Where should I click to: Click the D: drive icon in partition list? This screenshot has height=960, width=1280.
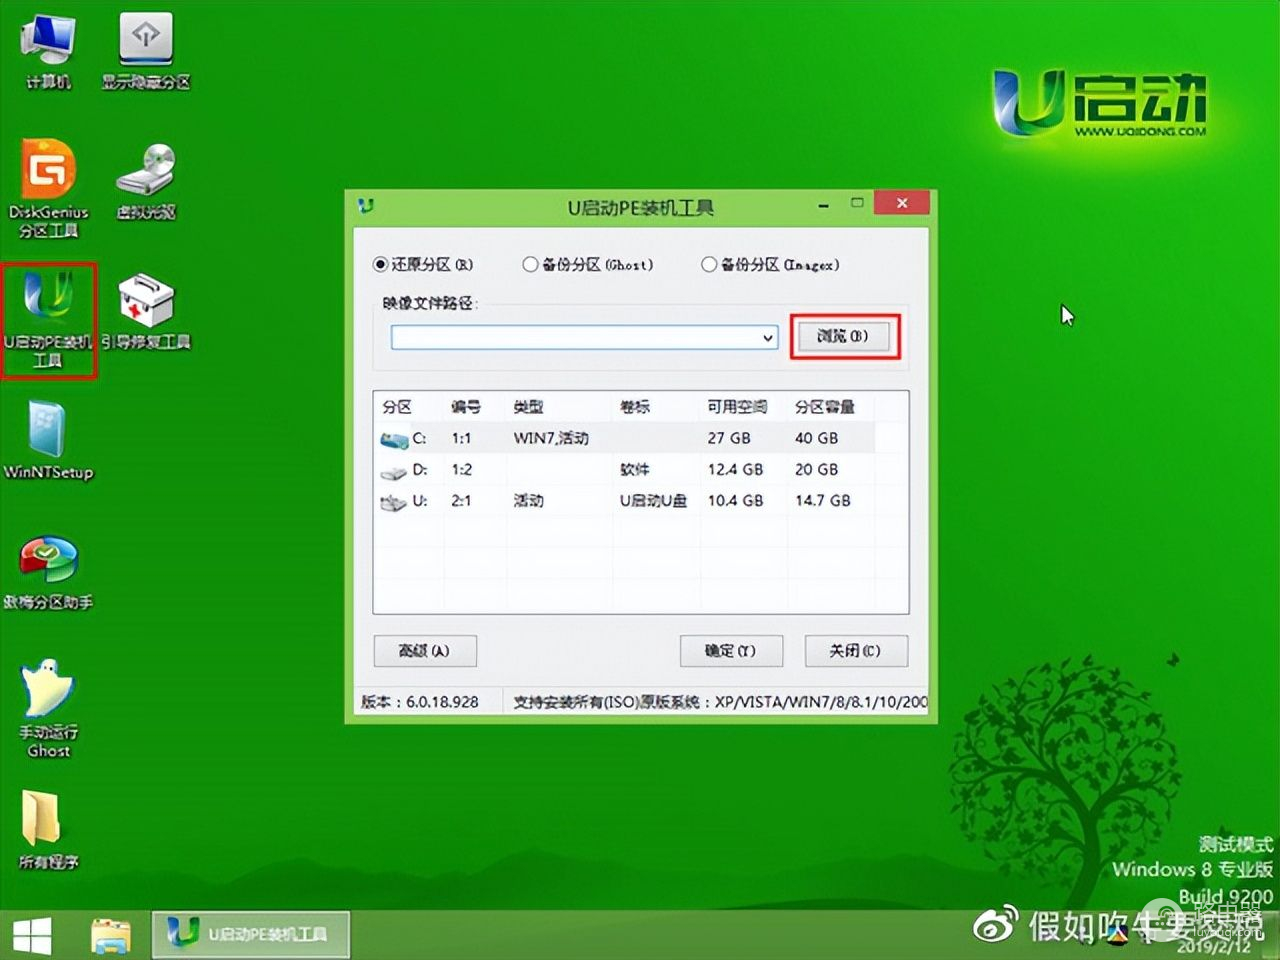(x=394, y=470)
